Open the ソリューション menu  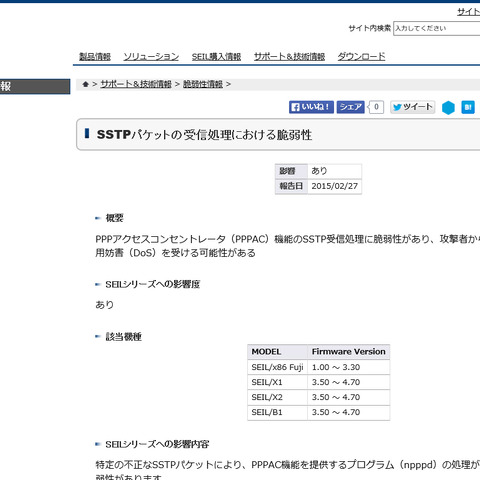click(151, 56)
